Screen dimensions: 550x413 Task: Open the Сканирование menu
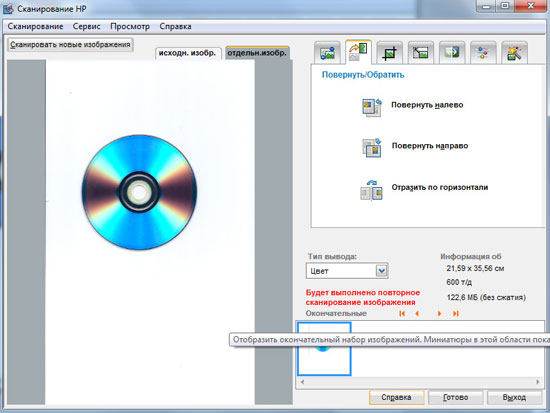[x=35, y=26]
